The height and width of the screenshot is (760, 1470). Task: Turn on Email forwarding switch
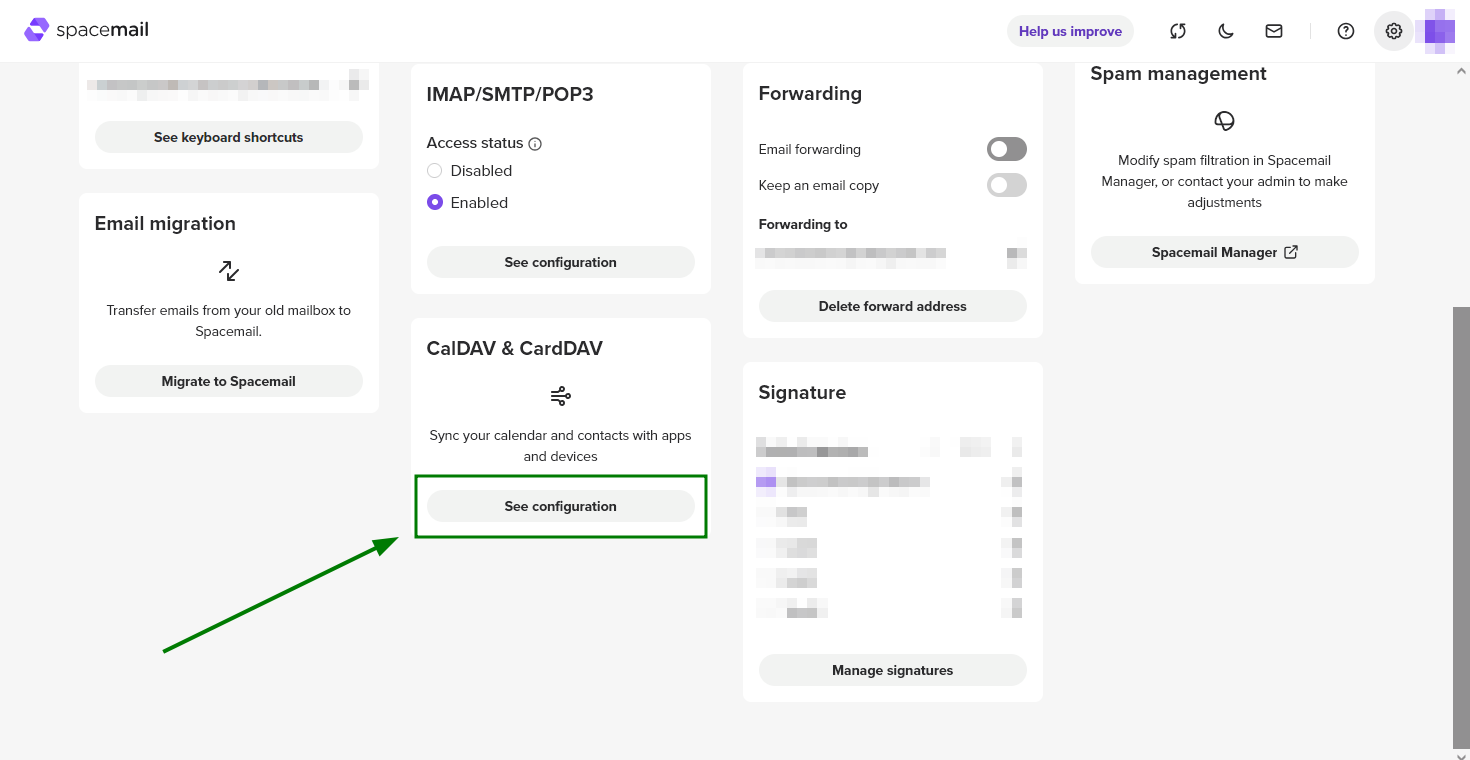pyautogui.click(x=1006, y=149)
